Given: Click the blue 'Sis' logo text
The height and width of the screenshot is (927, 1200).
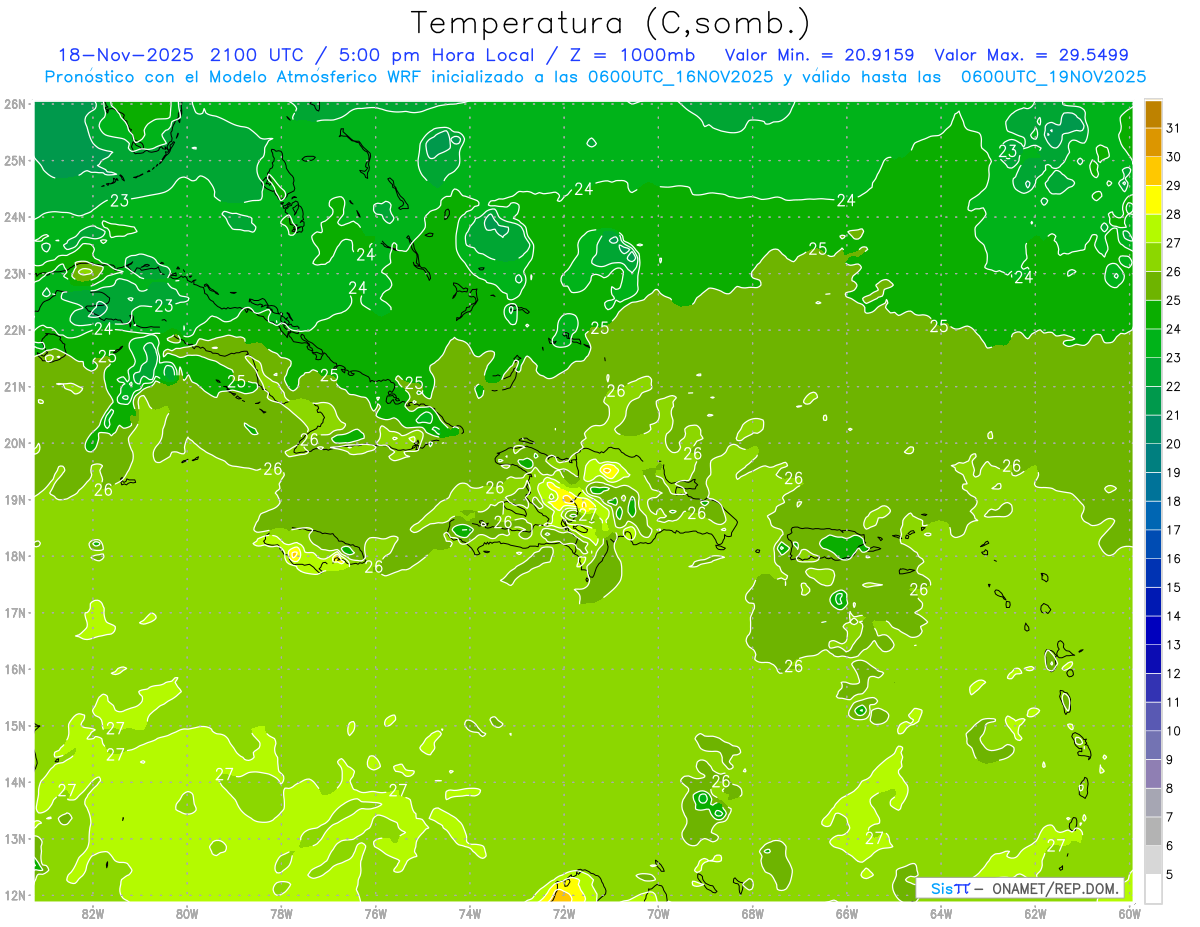Looking at the screenshot, I should (x=941, y=889).
